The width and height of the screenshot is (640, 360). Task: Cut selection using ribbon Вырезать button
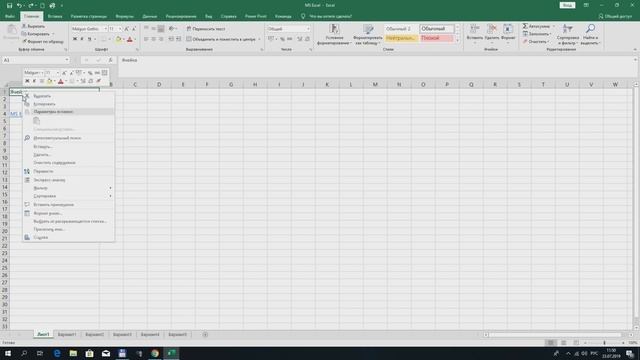(x=33, y=26)
